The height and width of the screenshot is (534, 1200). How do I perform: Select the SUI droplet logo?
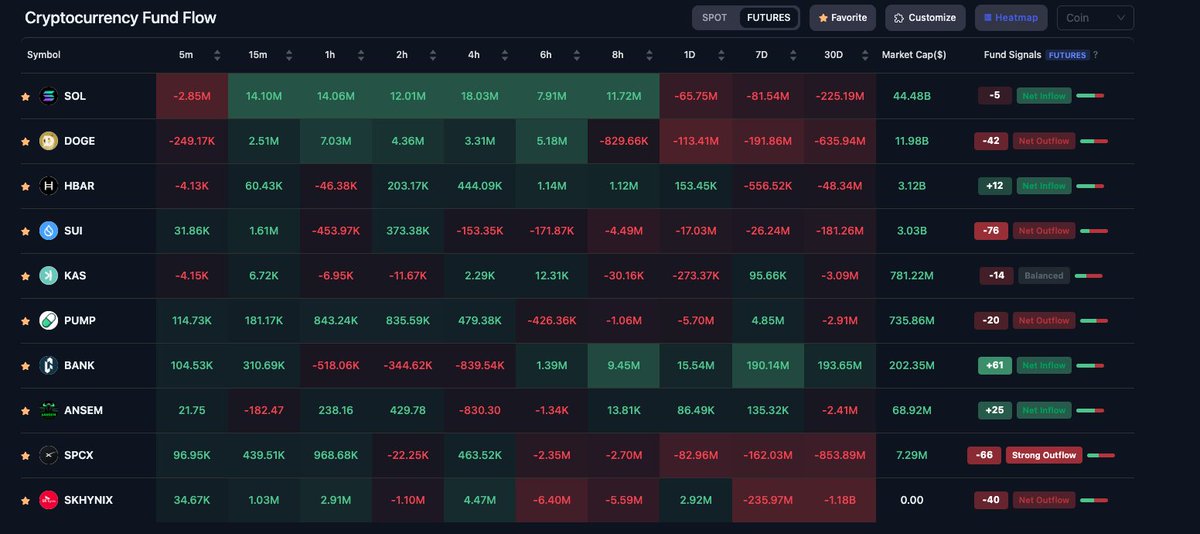(48, 231)
